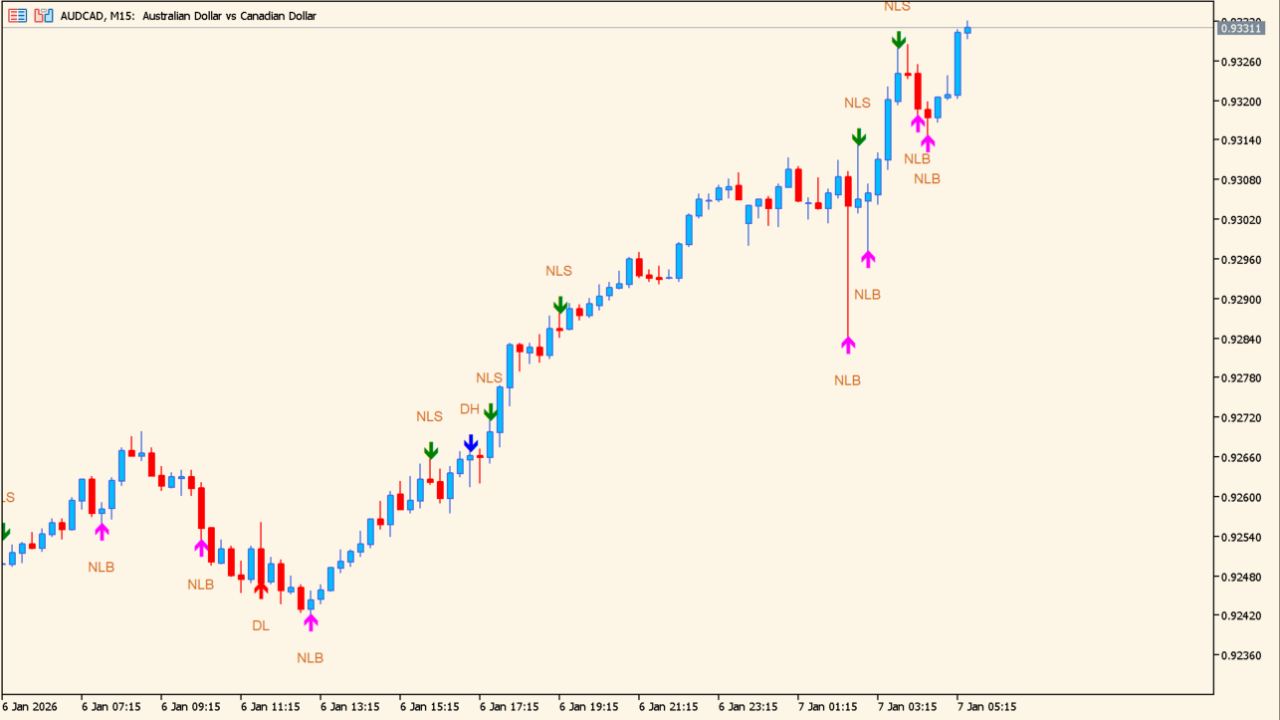Click the lowest NLB label on the chart
Viewport: 1280px width, 720px height.
(310, 658)
